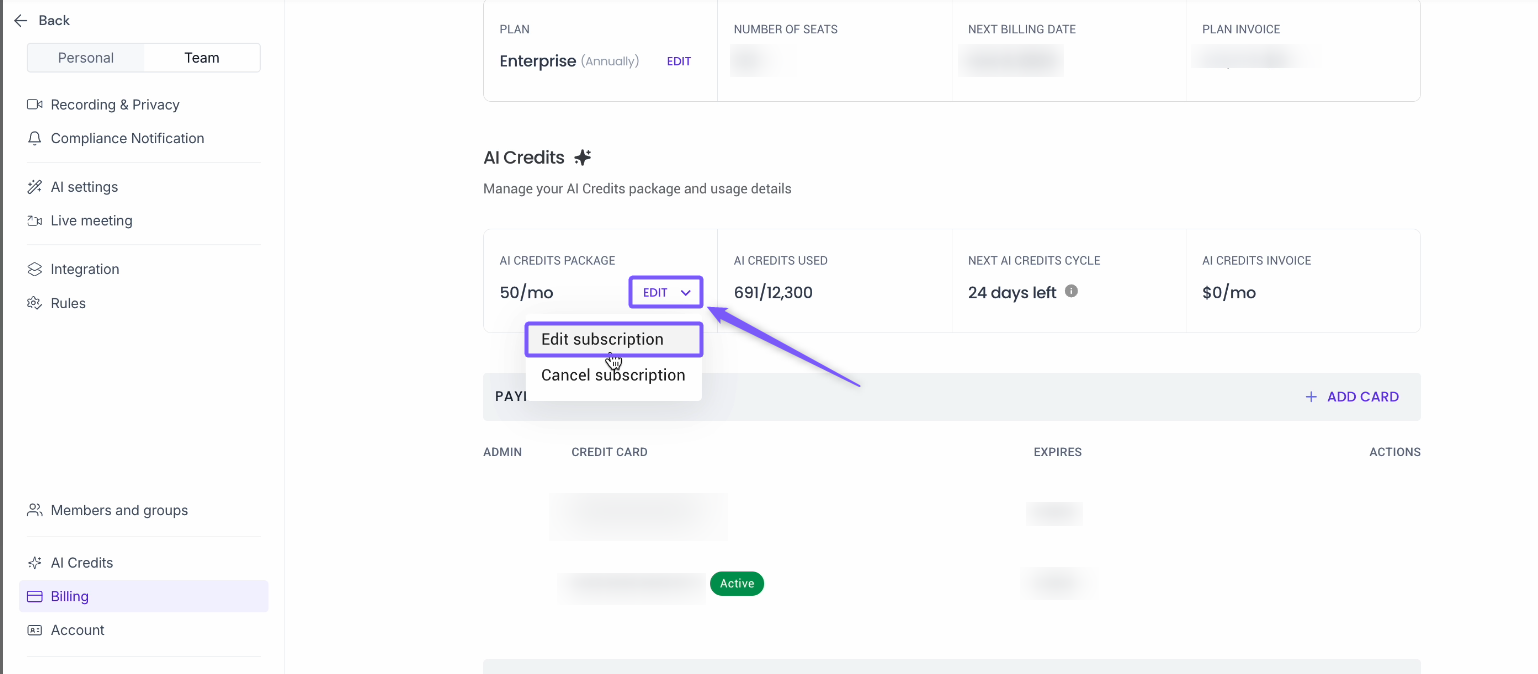The image size is (1538, 674).
Task: Open the Billing page in sidebar
Action: (70, 596)
